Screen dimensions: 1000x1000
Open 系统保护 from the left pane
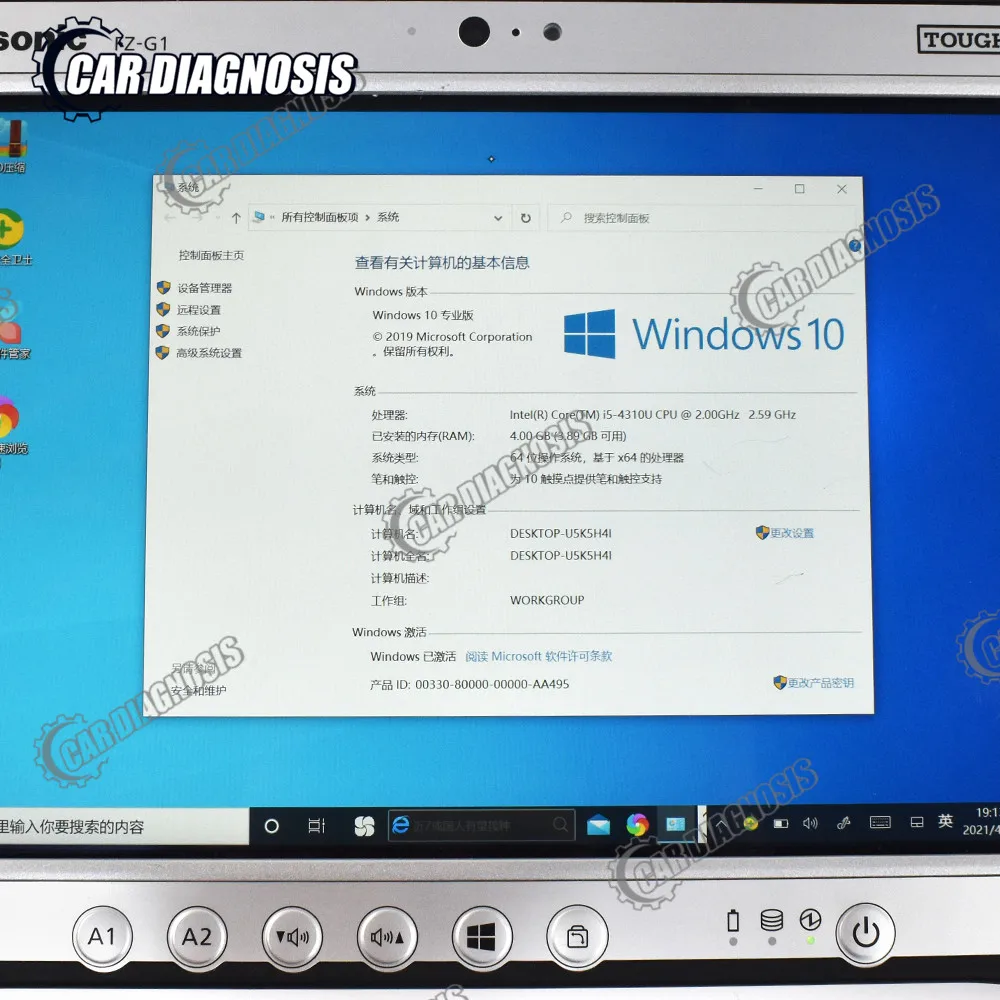198,332
